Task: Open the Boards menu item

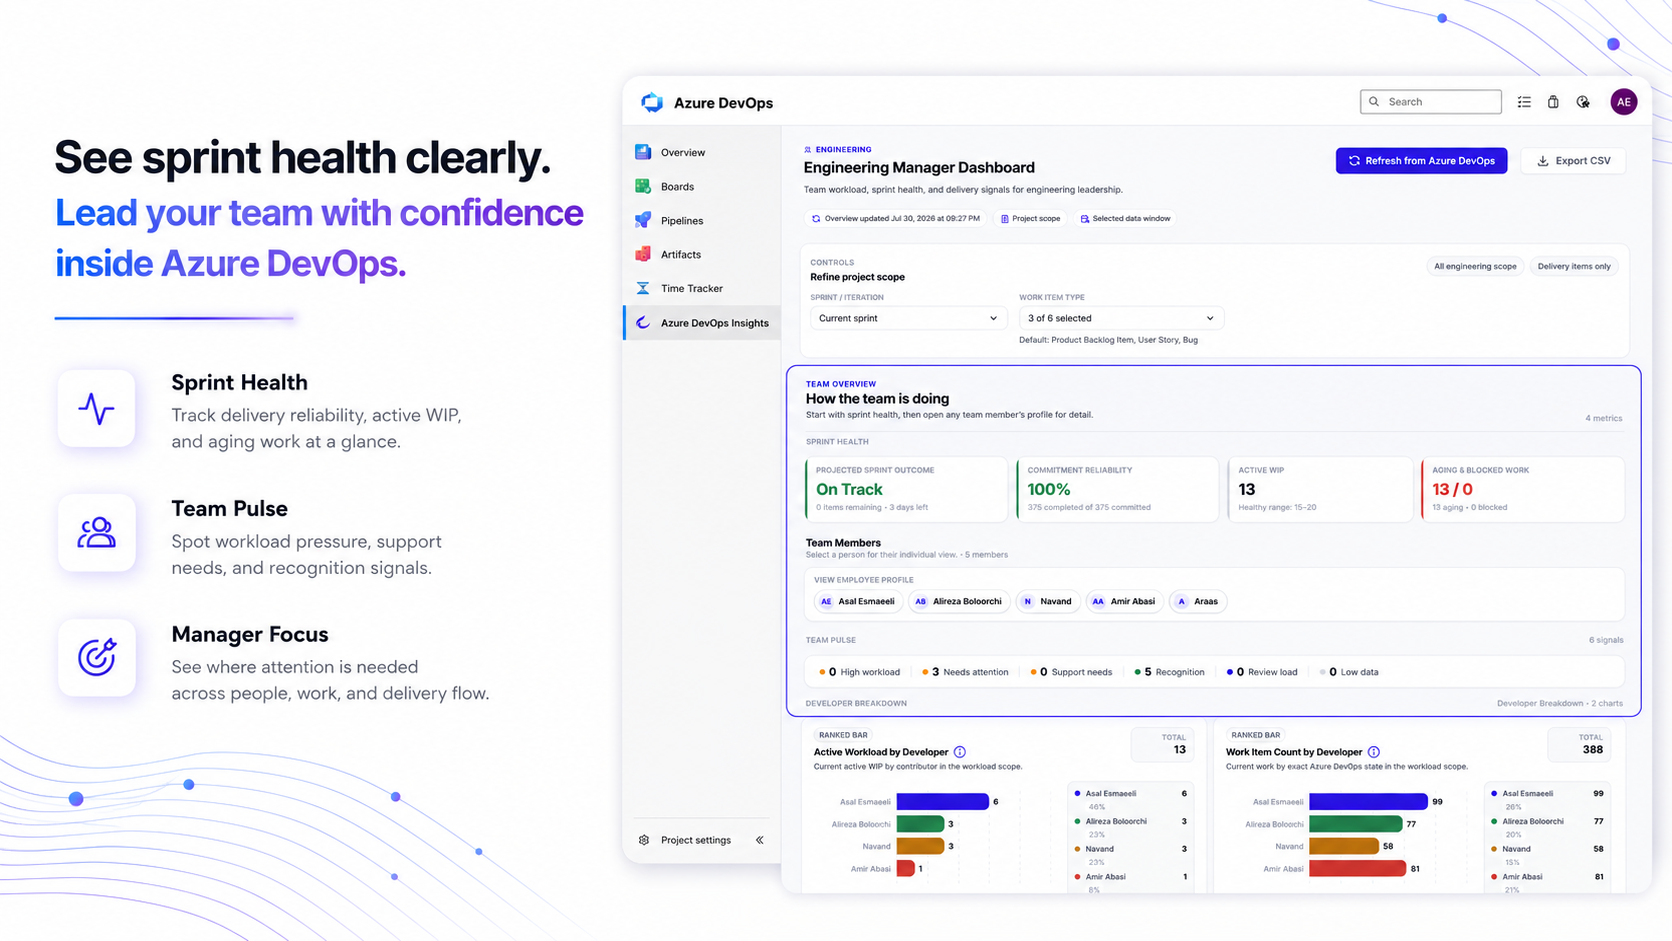Action: click(x=702, y=186)
